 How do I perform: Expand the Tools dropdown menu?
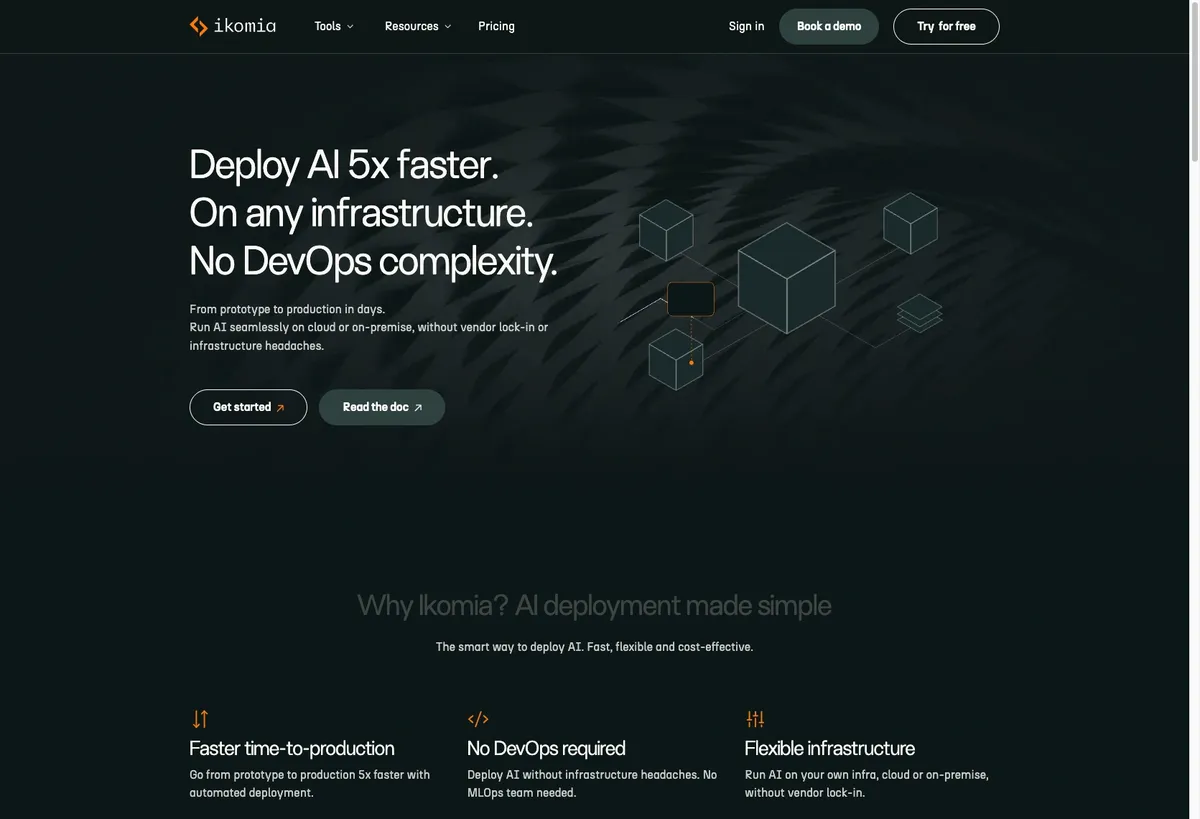[334, 26]
